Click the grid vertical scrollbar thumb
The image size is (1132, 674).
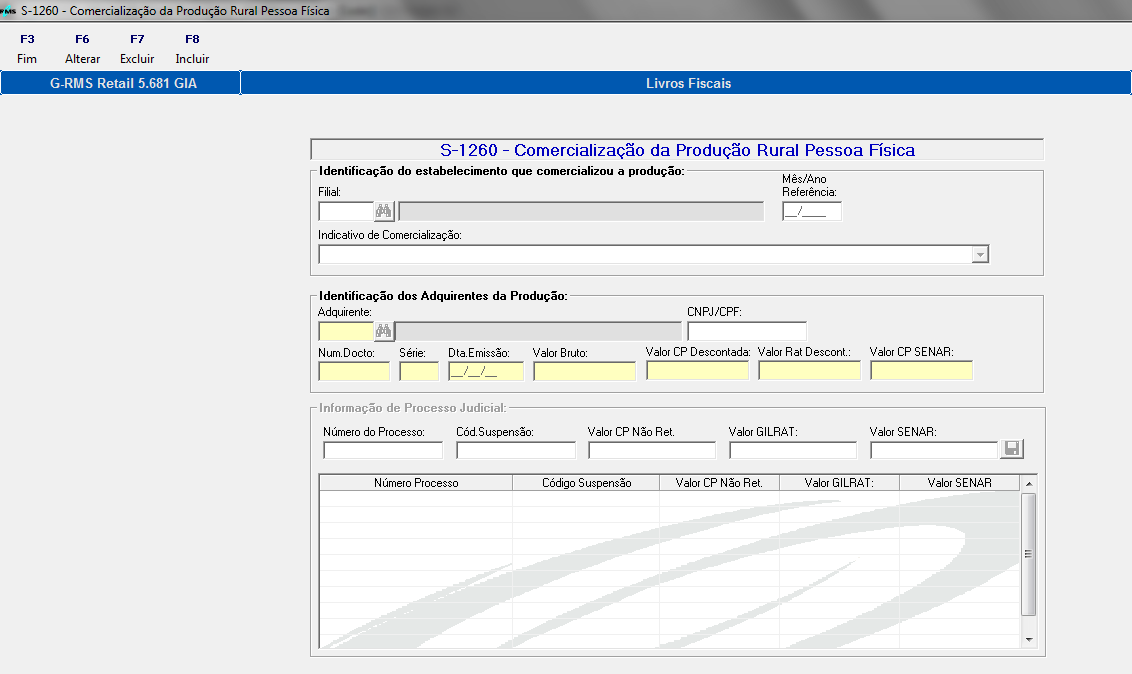(x=1029, y=554)
